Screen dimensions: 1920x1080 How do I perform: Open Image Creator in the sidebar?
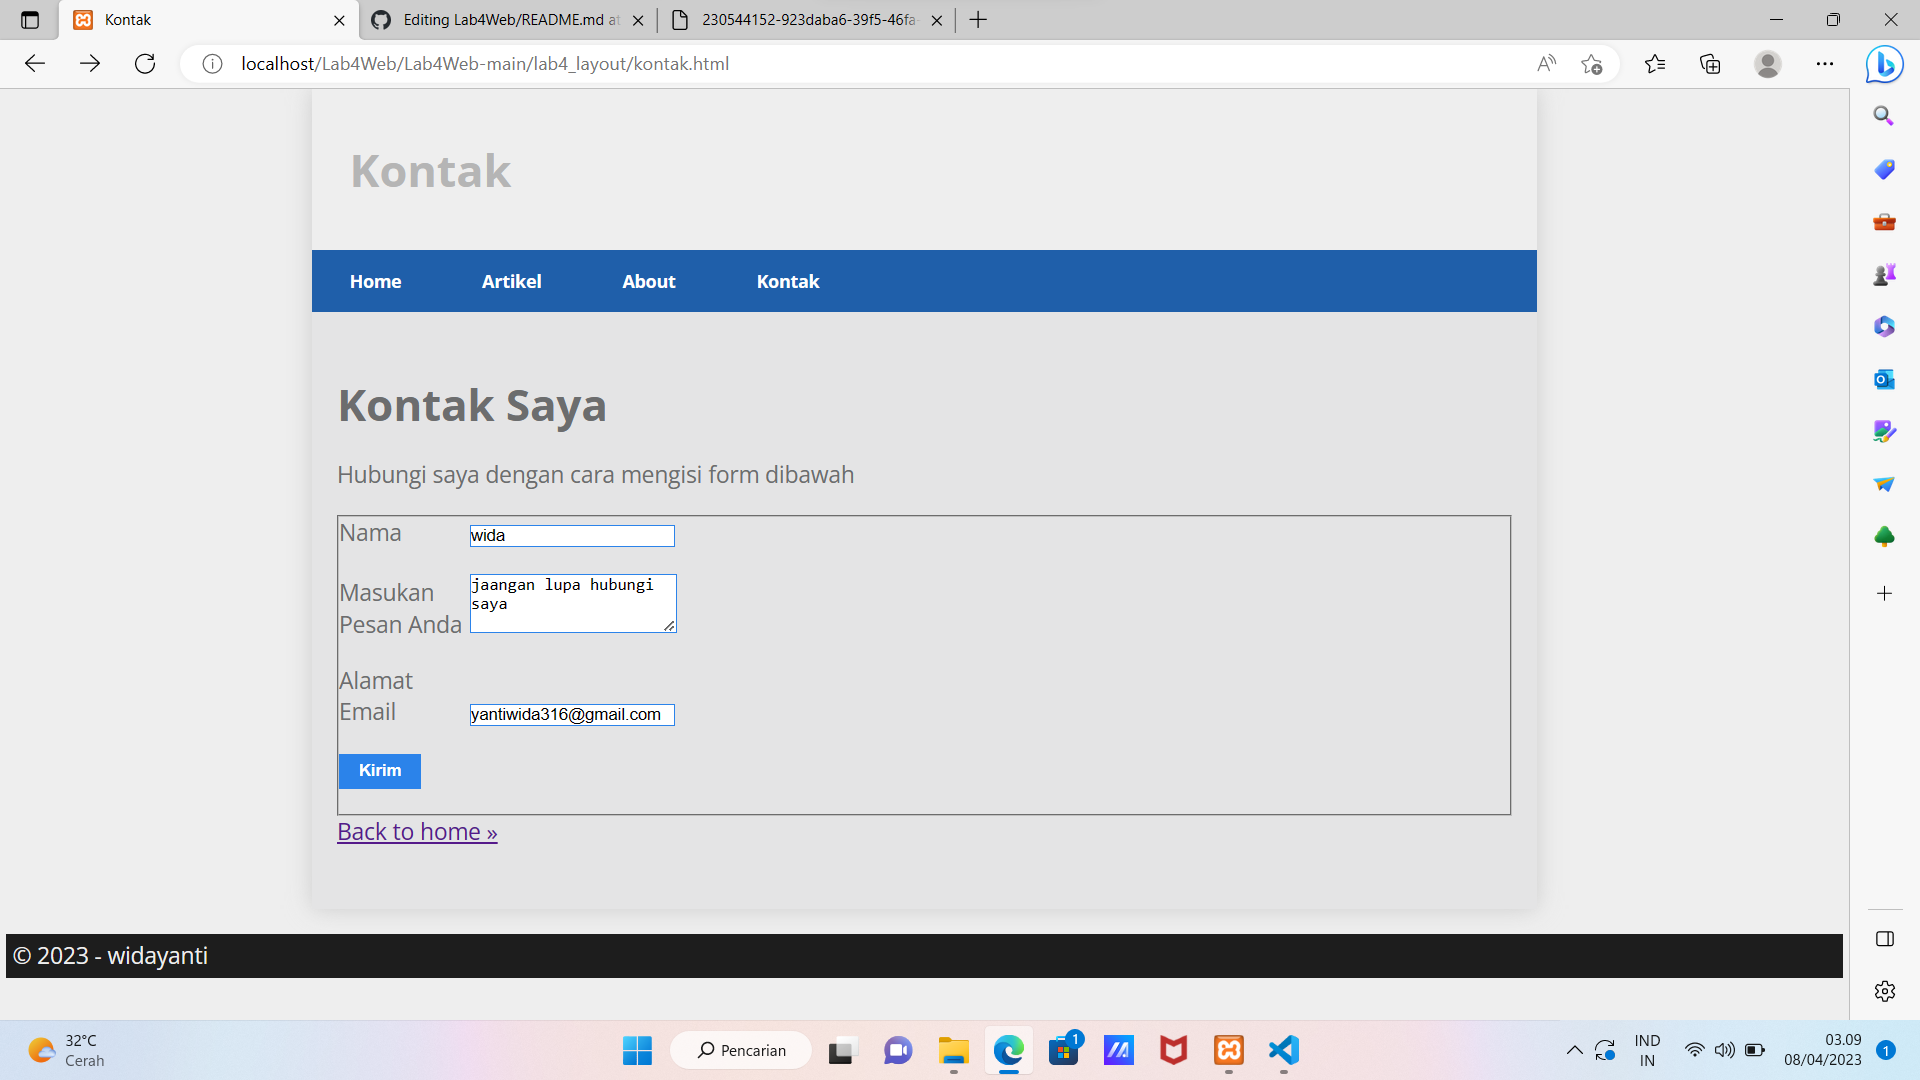1884,431
